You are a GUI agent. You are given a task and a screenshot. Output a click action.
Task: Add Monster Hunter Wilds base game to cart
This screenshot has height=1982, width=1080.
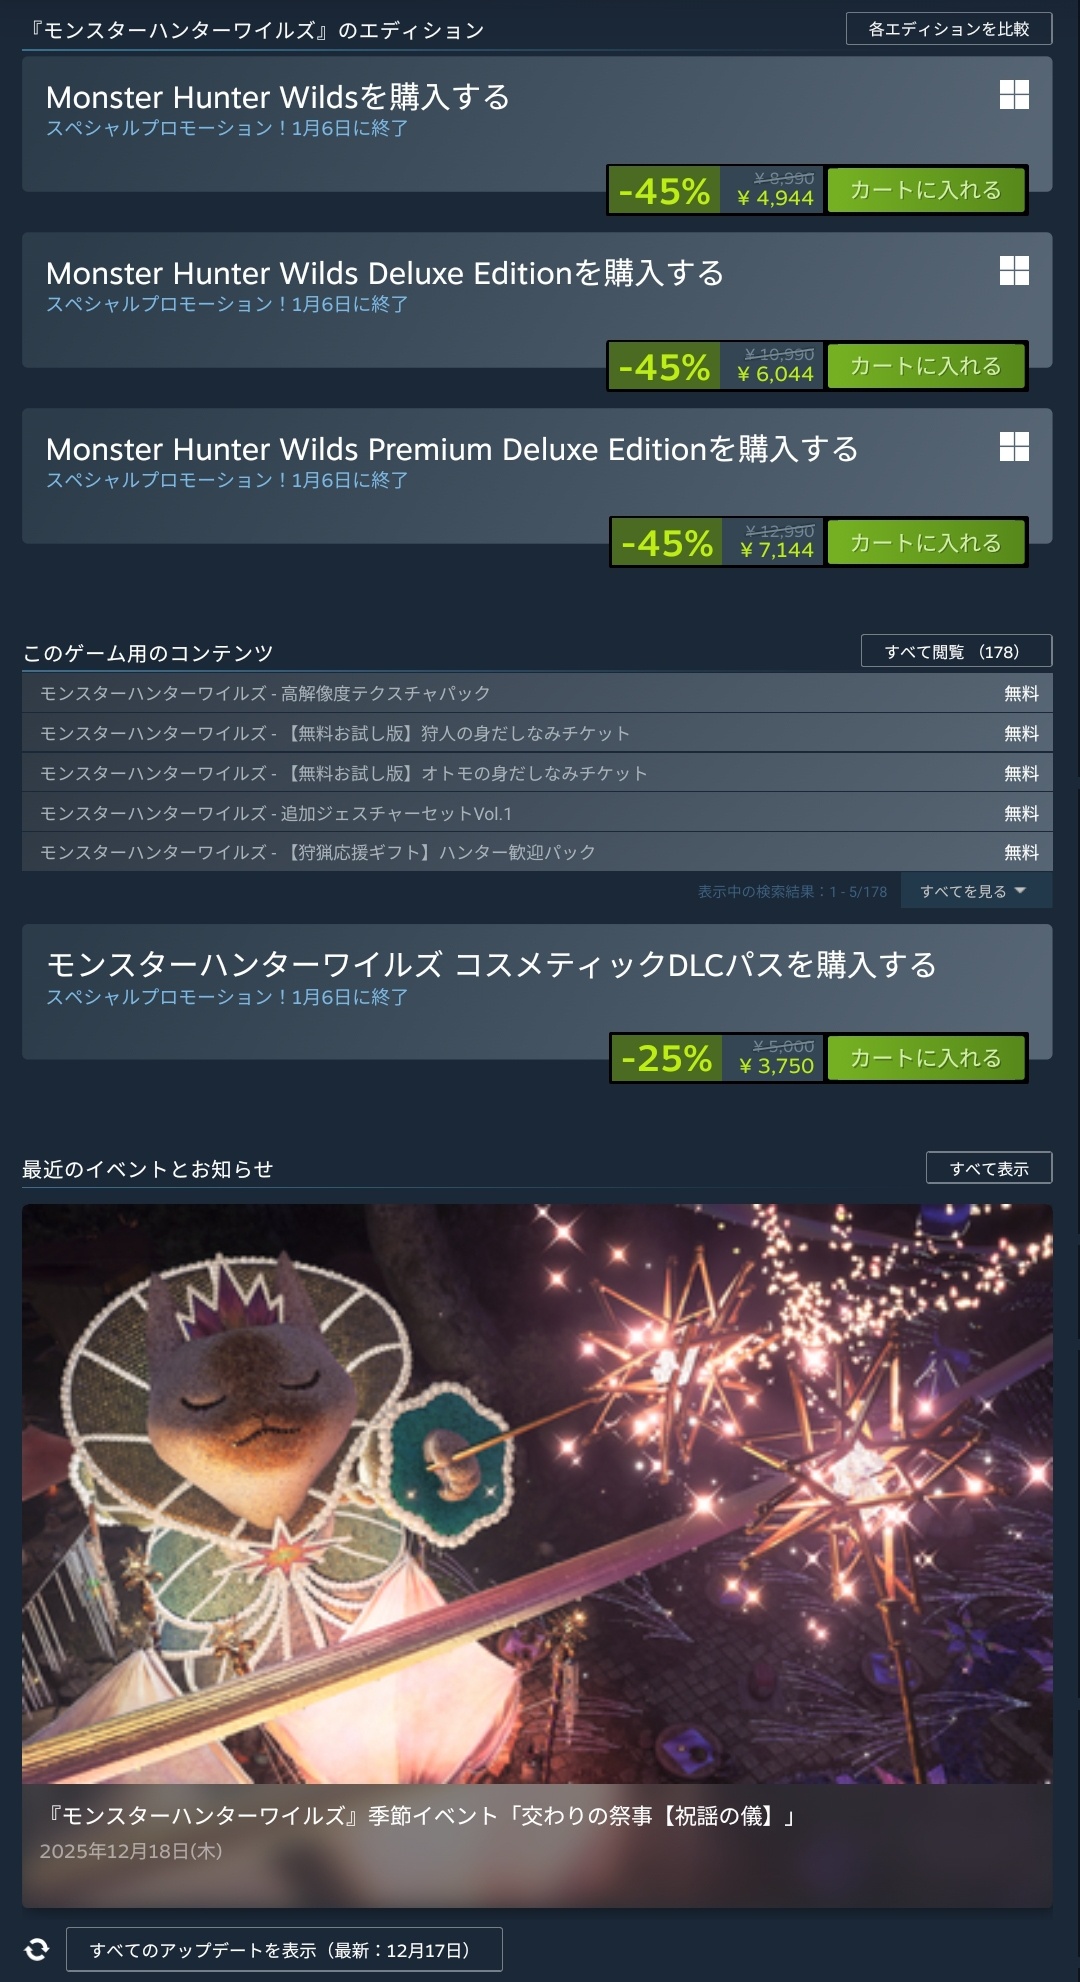[x=925, y=190]
